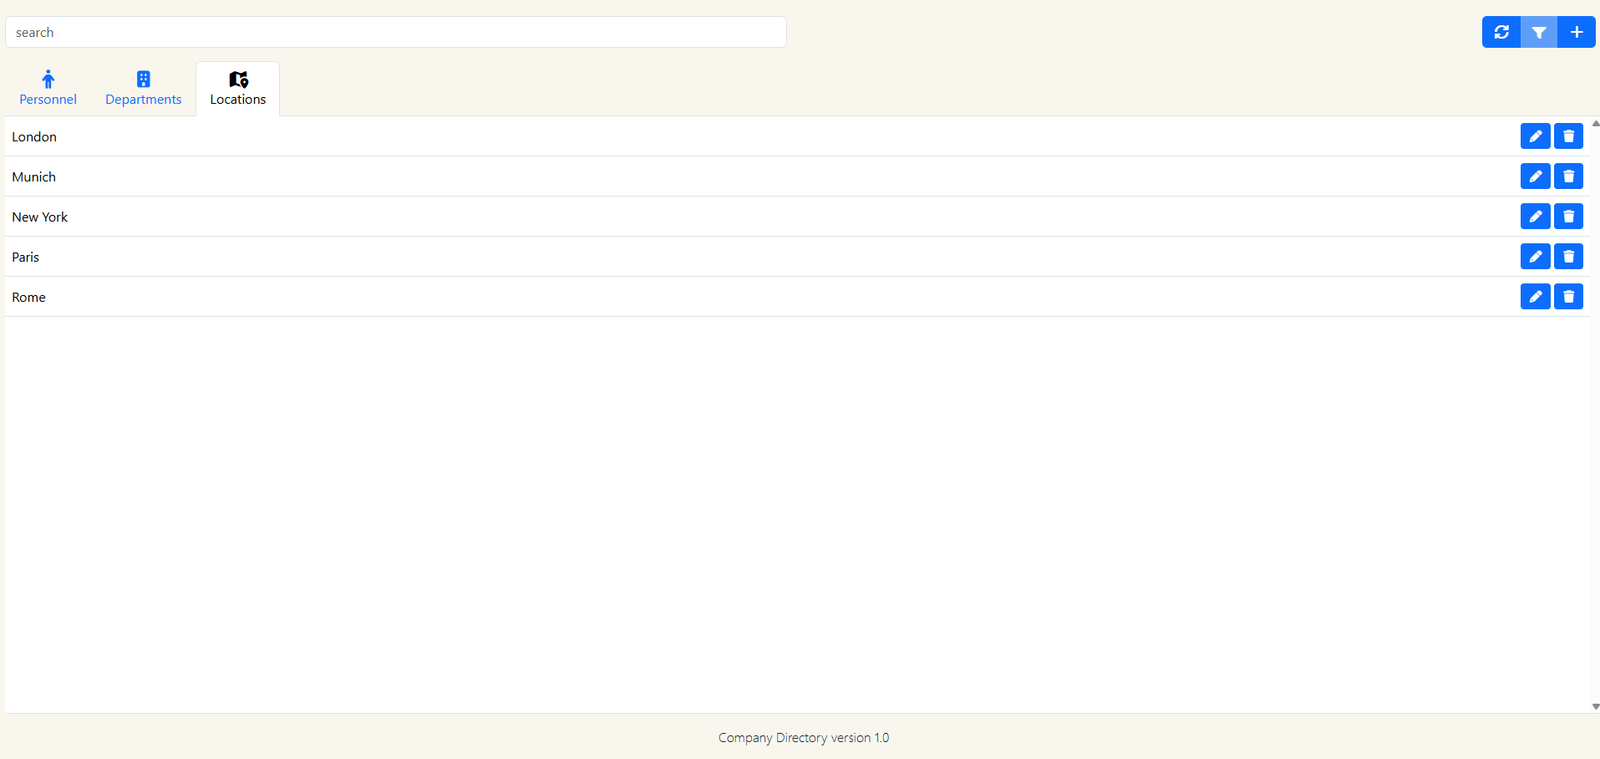Edit the Rome location entry
Screen dimensions: 1600x759
[x=1535, y=296]
